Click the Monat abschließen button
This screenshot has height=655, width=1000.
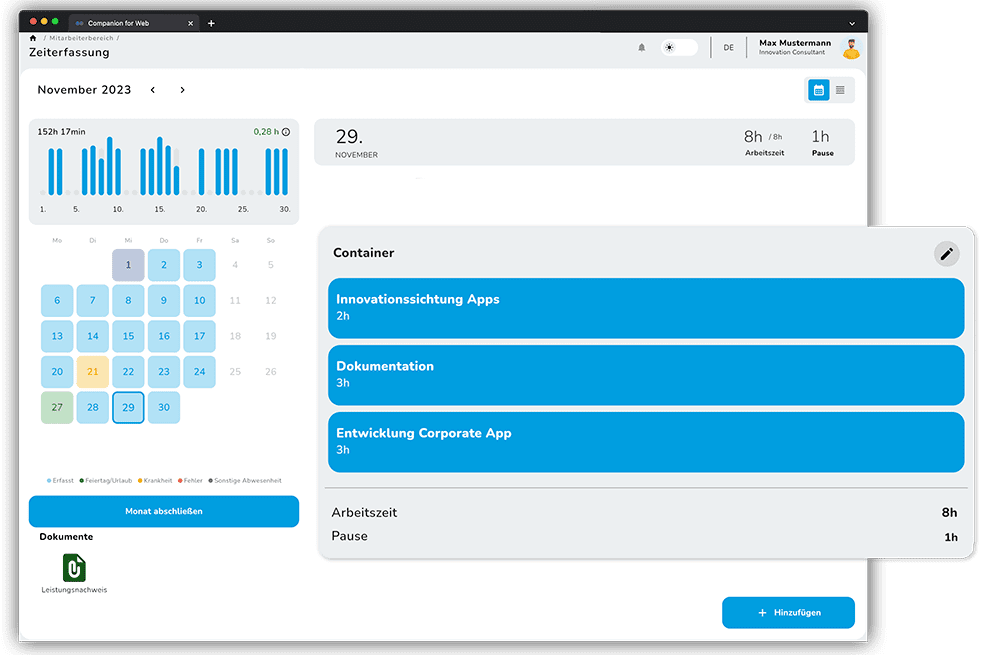point(164,511)
